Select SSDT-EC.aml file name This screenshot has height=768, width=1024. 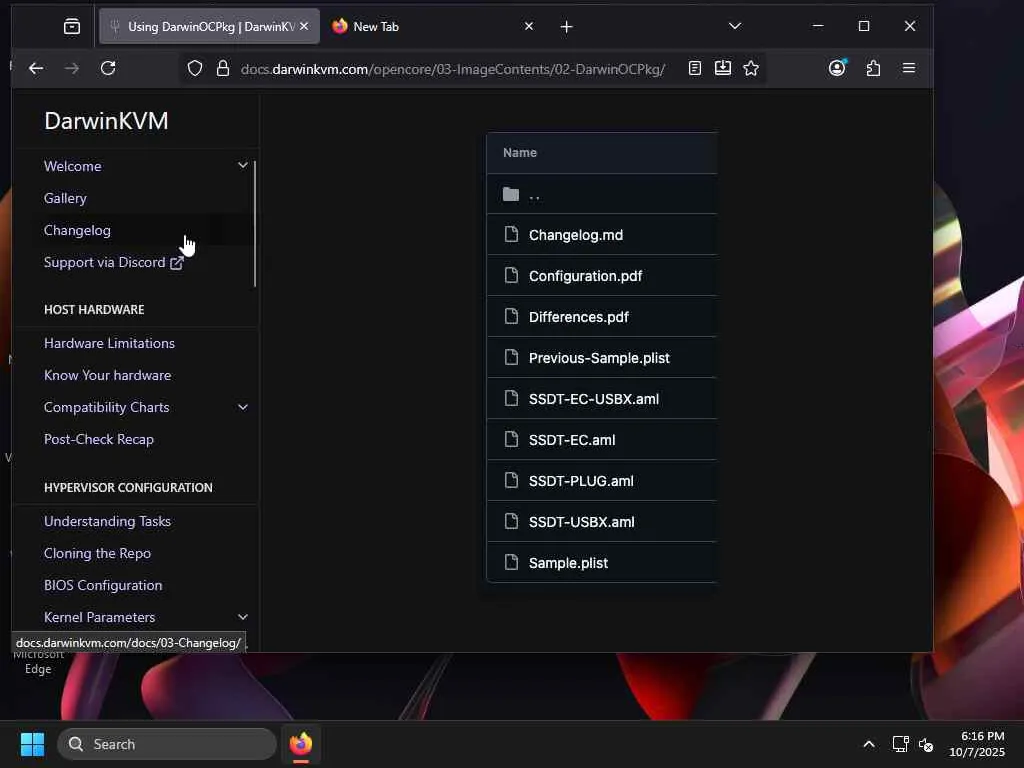pyautogui.click(x=572, y=440)
